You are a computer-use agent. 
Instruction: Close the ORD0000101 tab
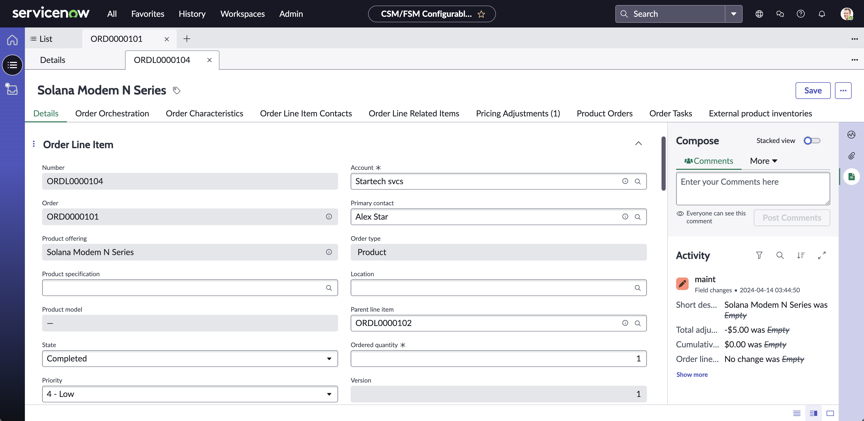(x=167, y=39)
